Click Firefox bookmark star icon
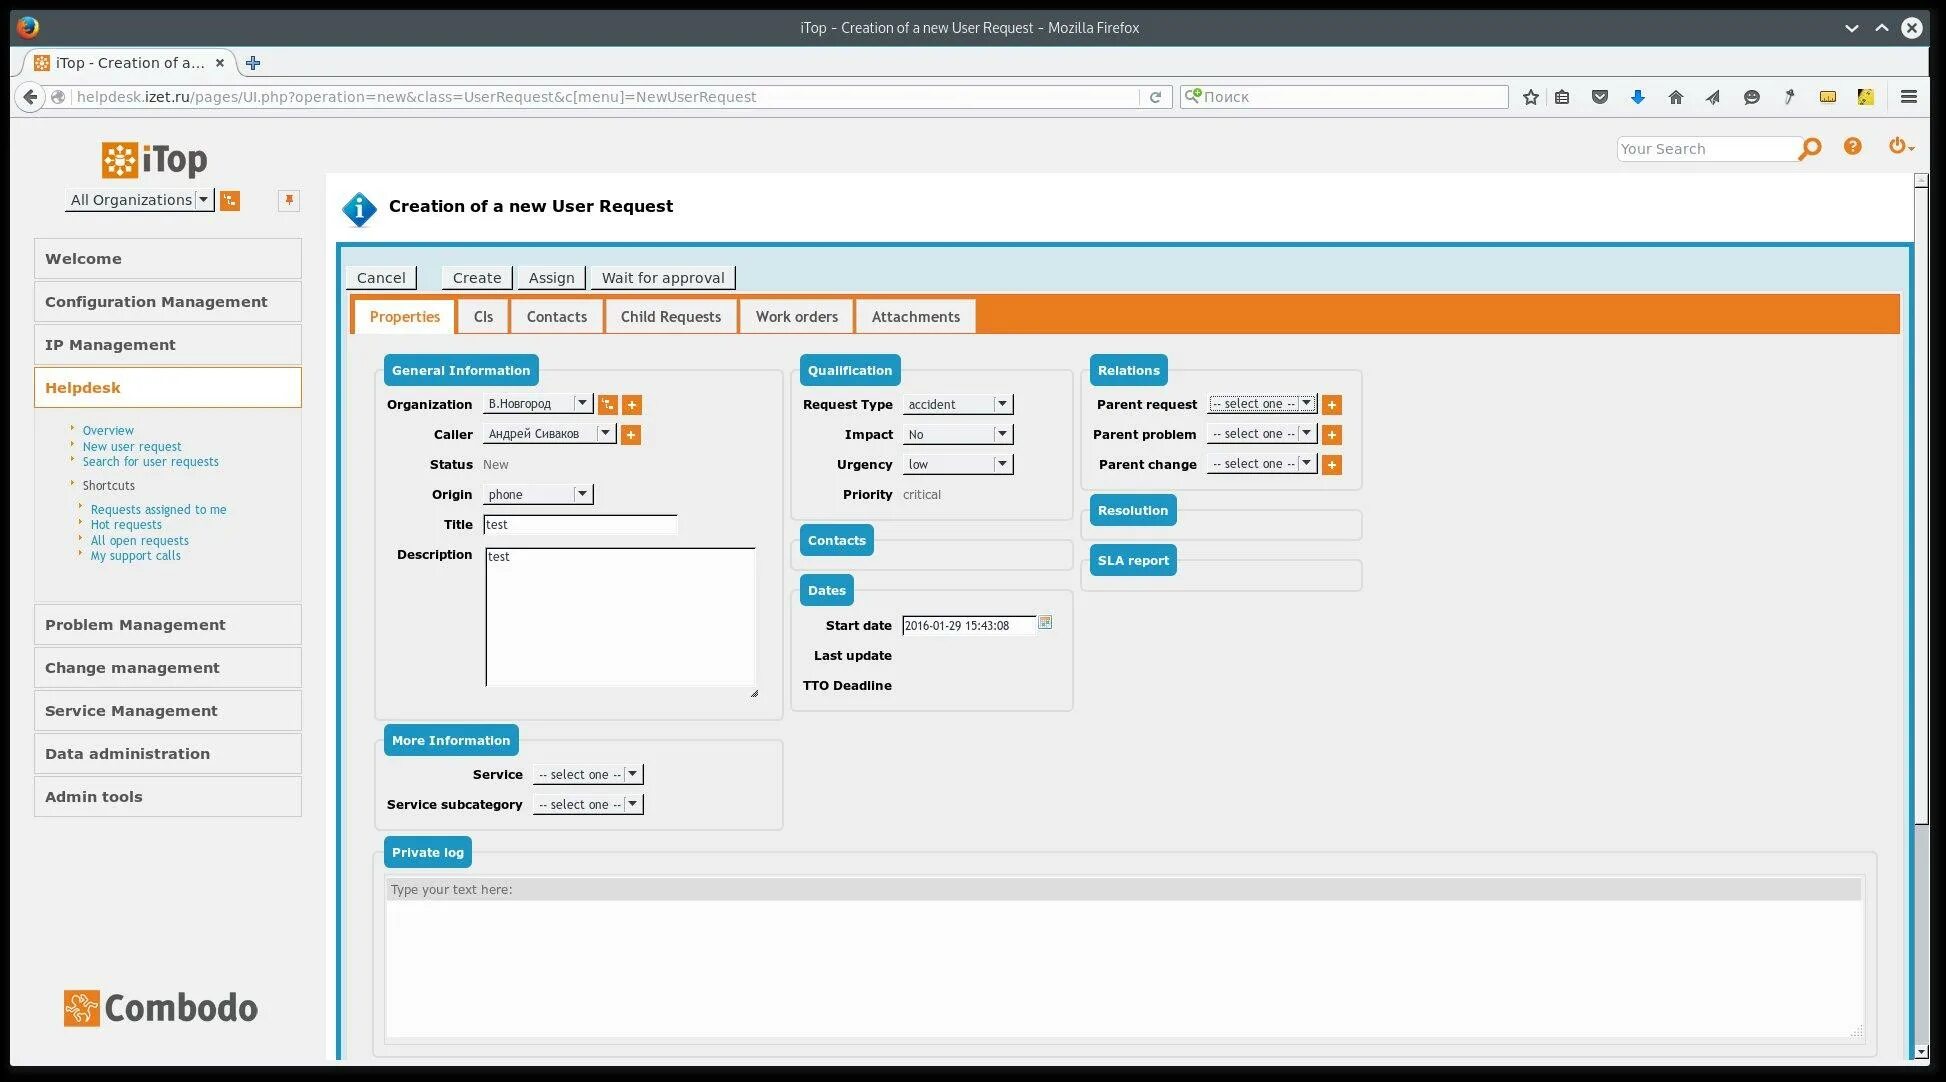 point(1530,97)
